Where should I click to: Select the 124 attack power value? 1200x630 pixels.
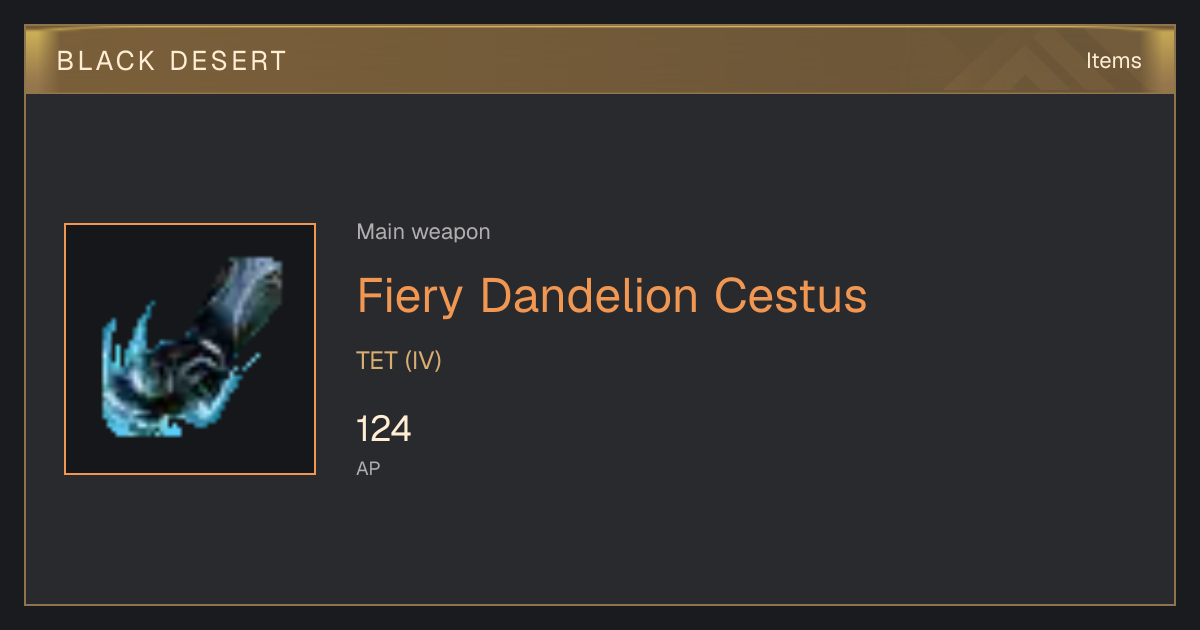(x=384, y=429)
